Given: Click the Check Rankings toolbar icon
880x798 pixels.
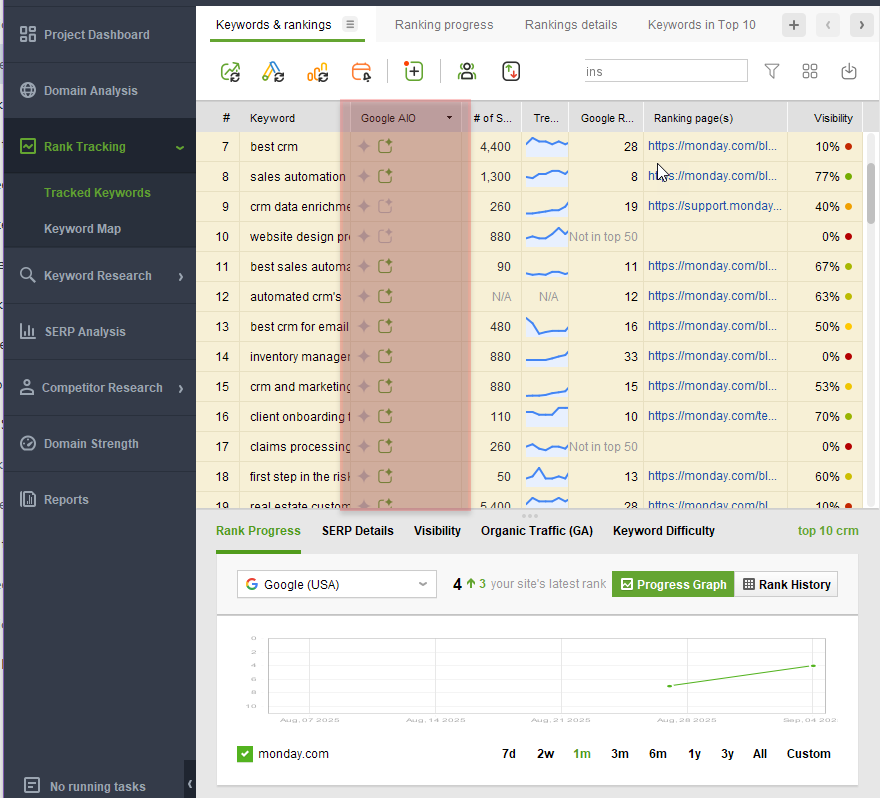Looking at the screenshot, I should 230,72.
